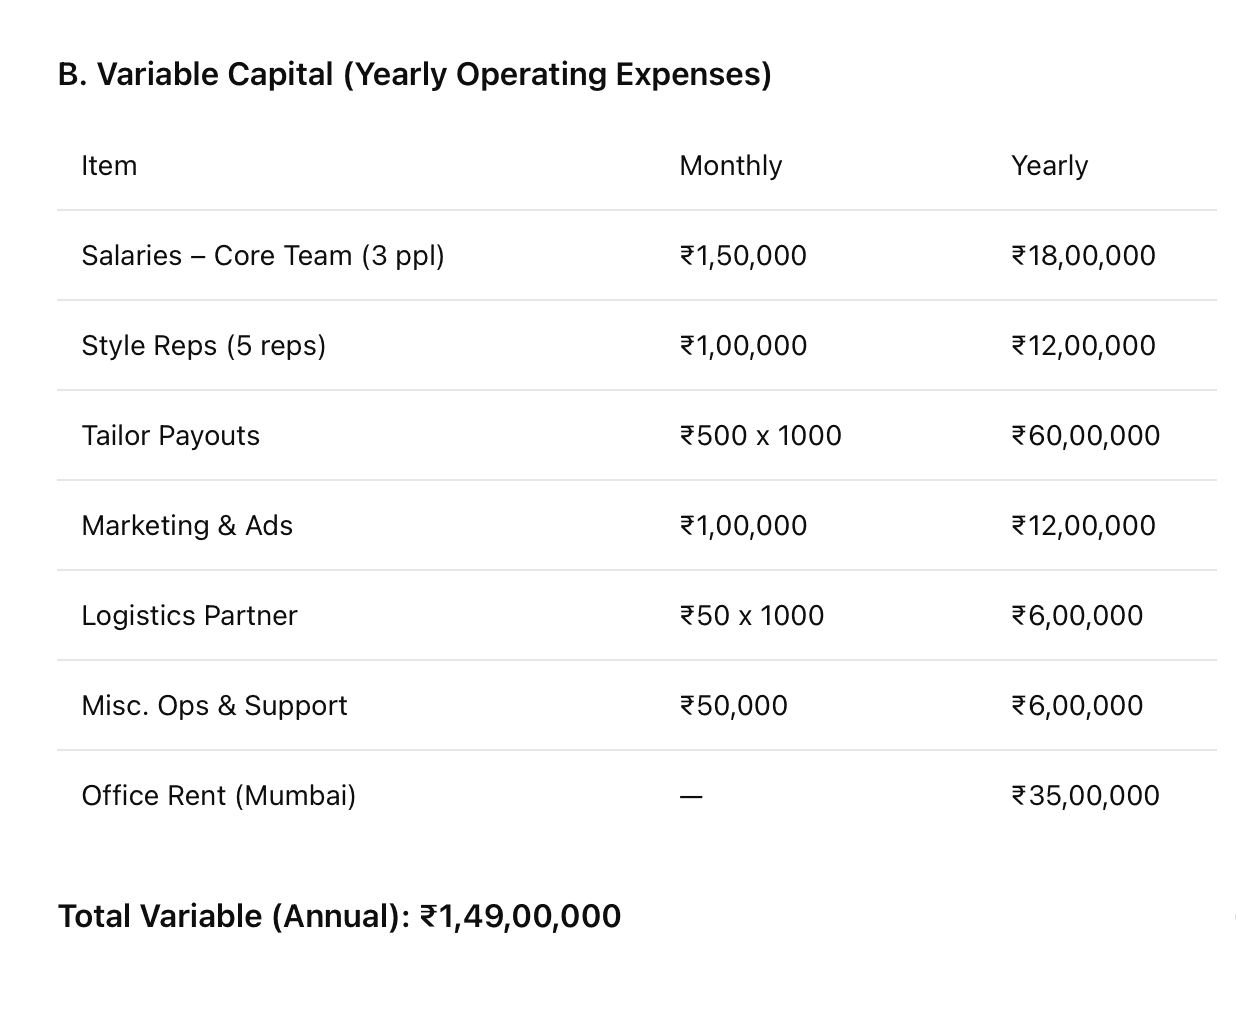Click the Office Rent (Mumbai) label

[219, 796]
